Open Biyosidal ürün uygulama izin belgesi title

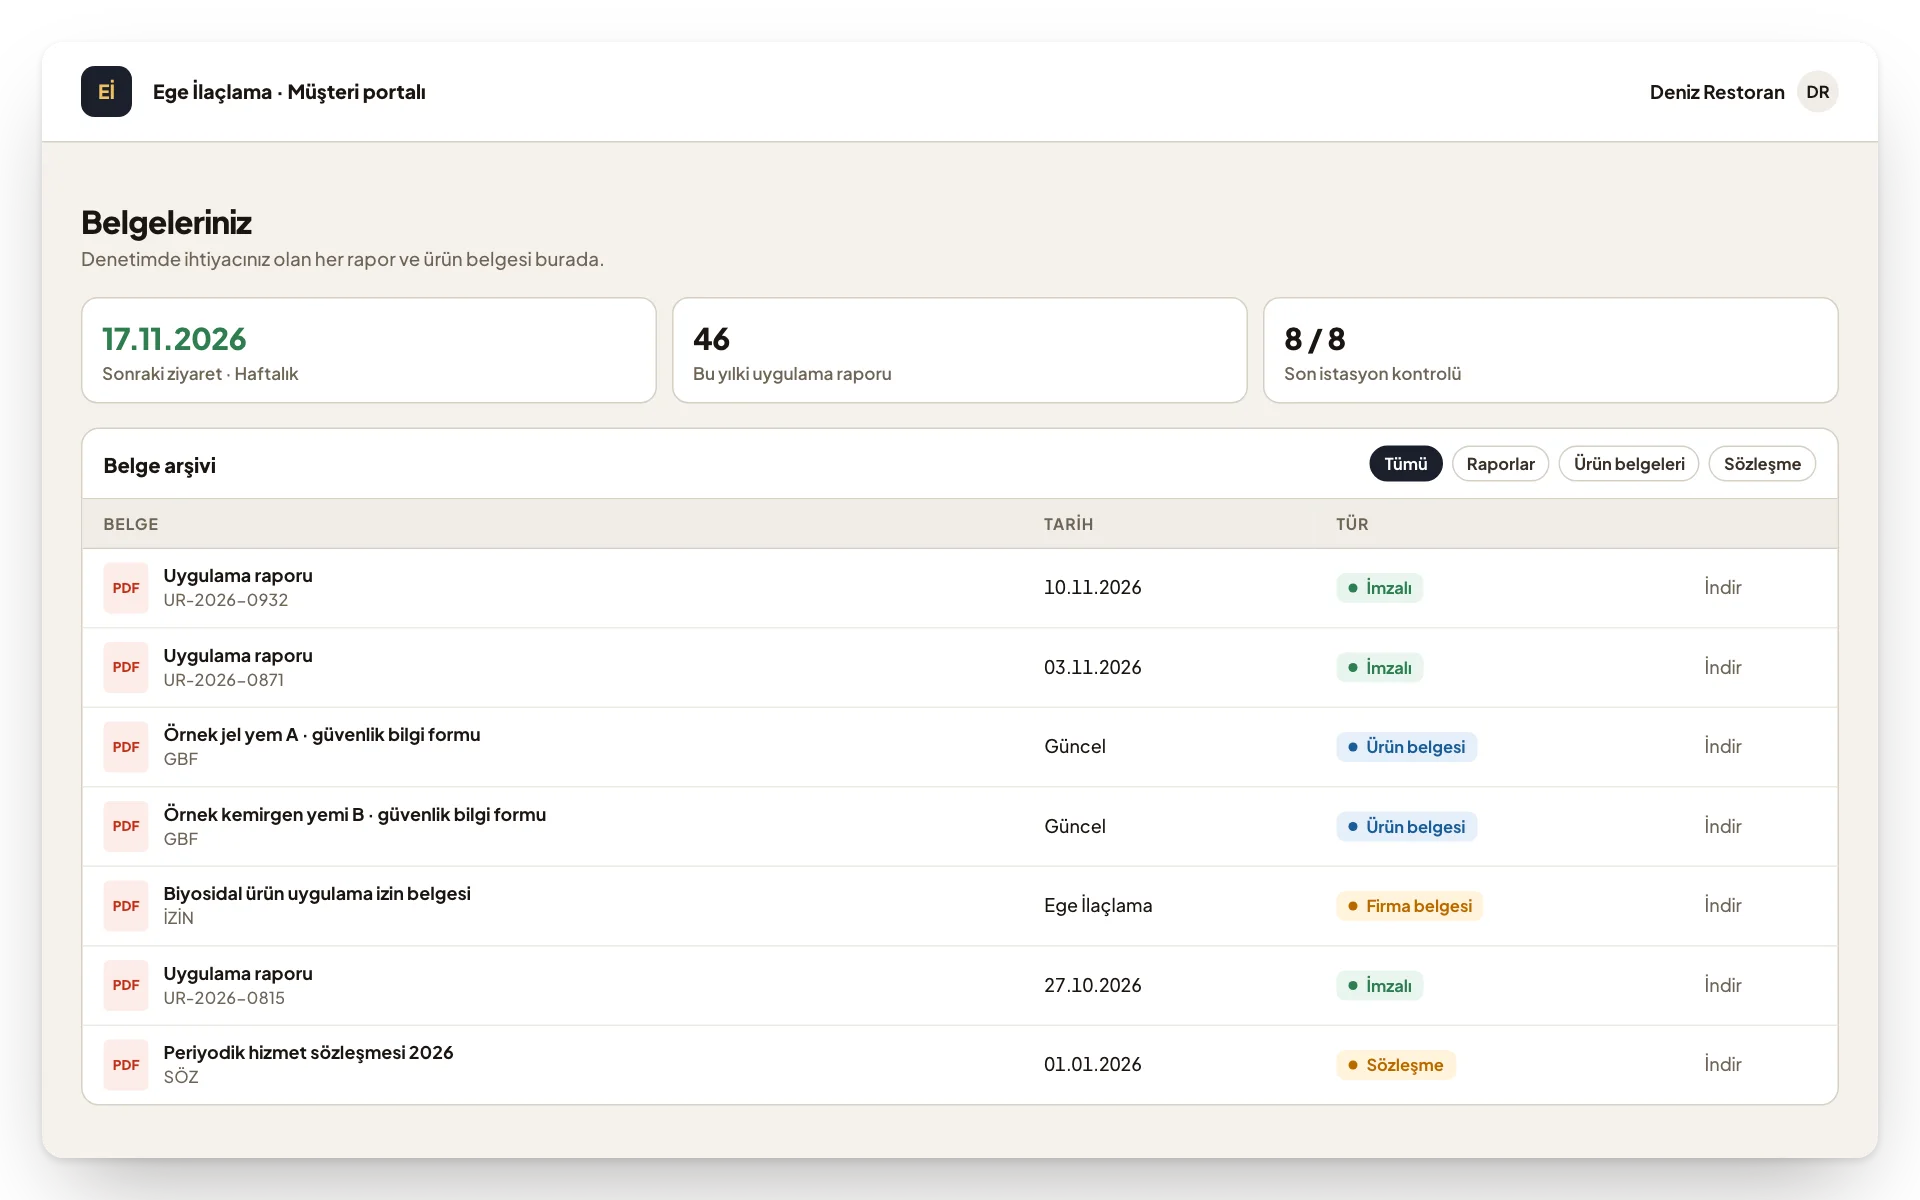(x=317, y=894)
